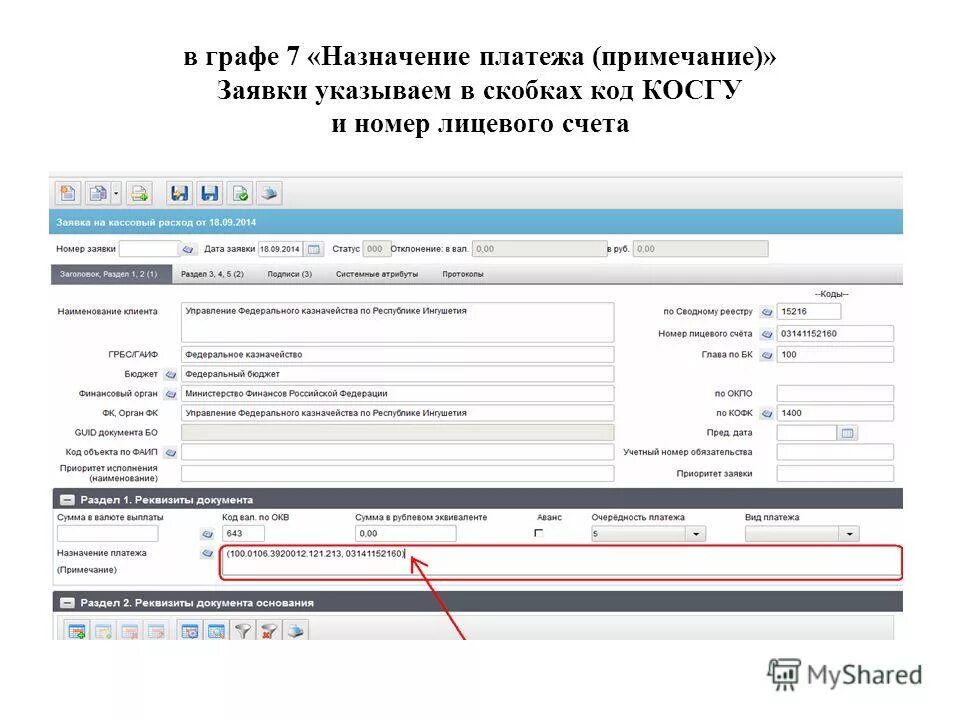Collapse Раздел 2. Реквизиты документа основания
This screenshot has width=960, height=720.
(68, 602)
